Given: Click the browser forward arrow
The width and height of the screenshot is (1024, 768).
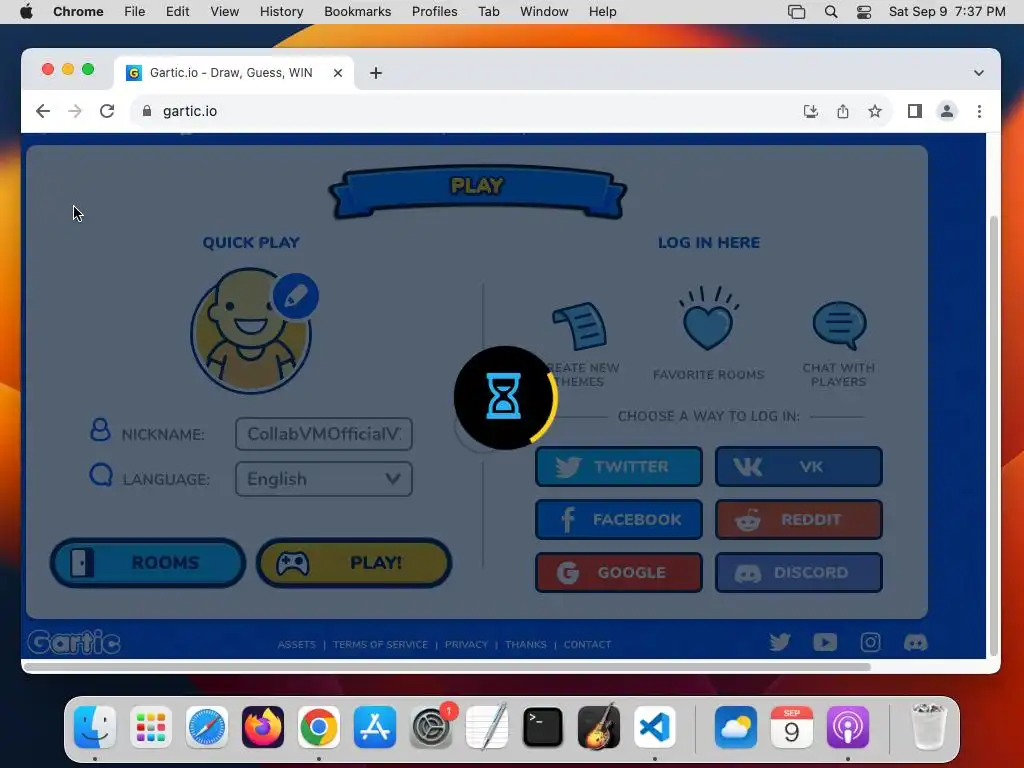Looking at the screenshot, I should click(x=75, y=111).
